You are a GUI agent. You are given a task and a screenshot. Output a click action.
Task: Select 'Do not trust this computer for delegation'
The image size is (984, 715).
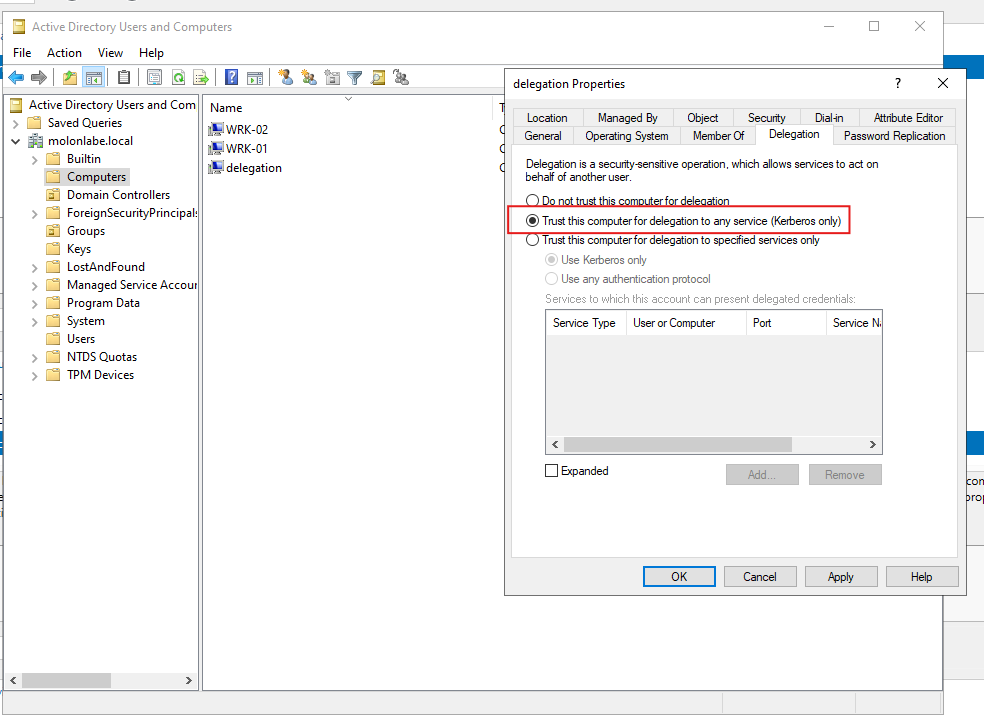533,201
